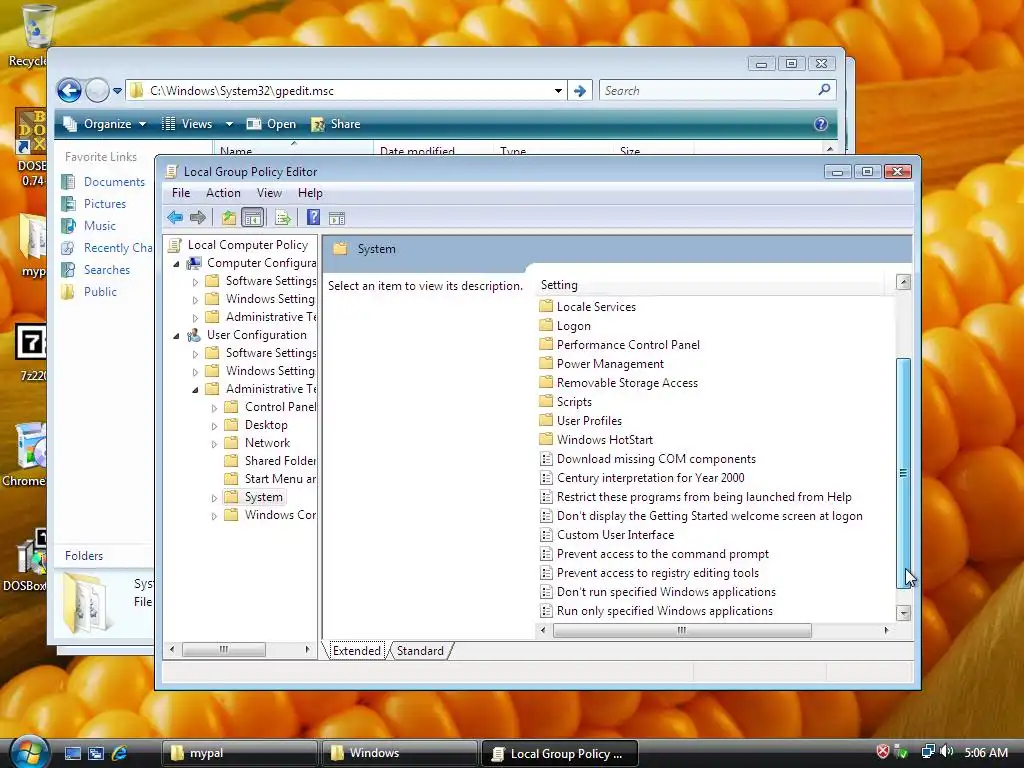
Task: Collapse User Configuration Administrative Templates node
Action: [195, 390]
